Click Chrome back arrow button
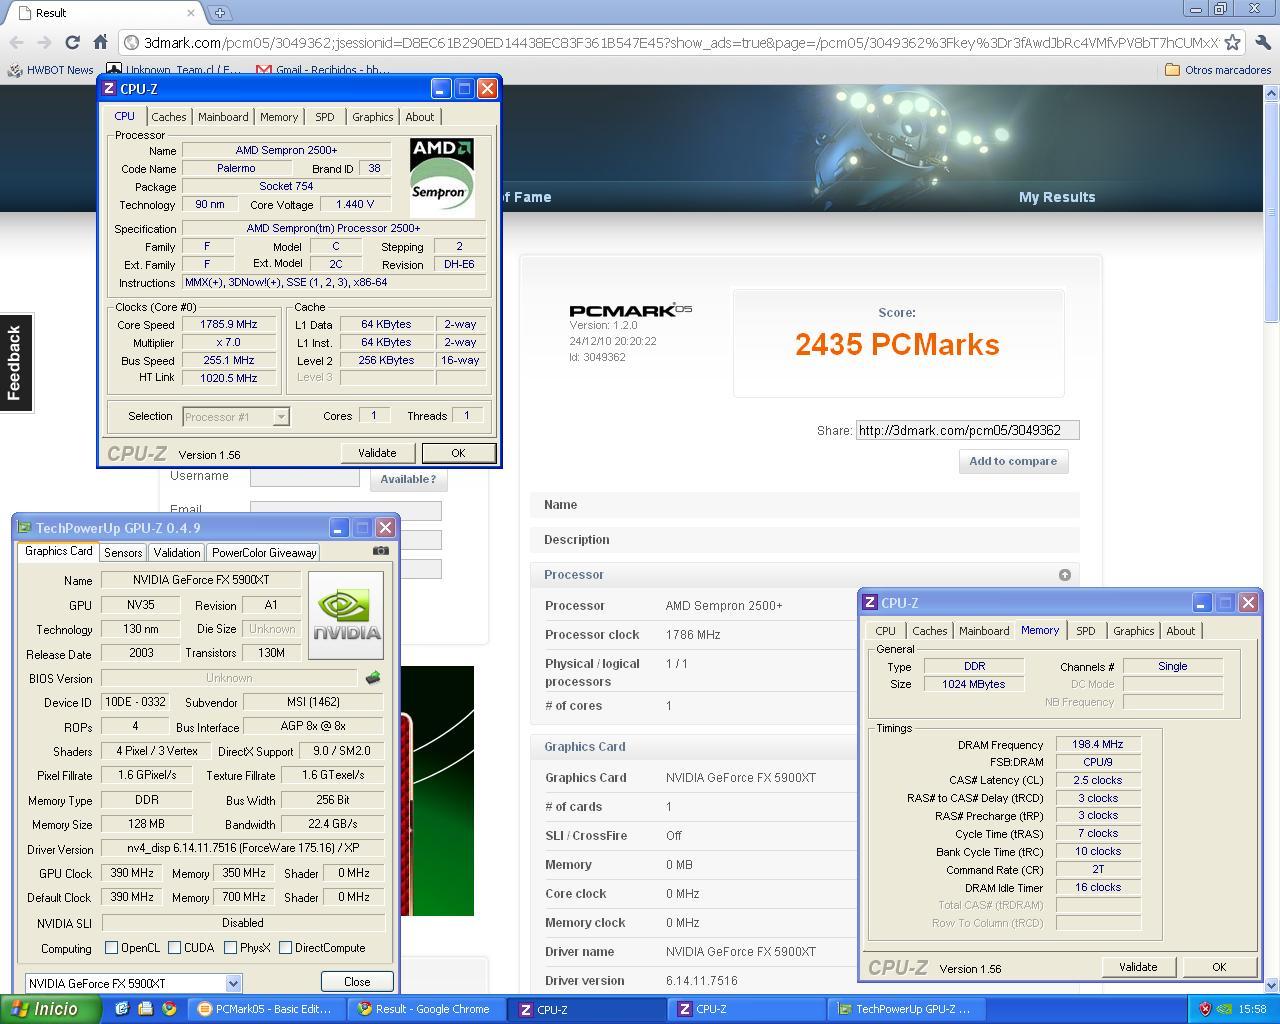Viewport: 1280px width, 1024px height. tap(16, 42)
